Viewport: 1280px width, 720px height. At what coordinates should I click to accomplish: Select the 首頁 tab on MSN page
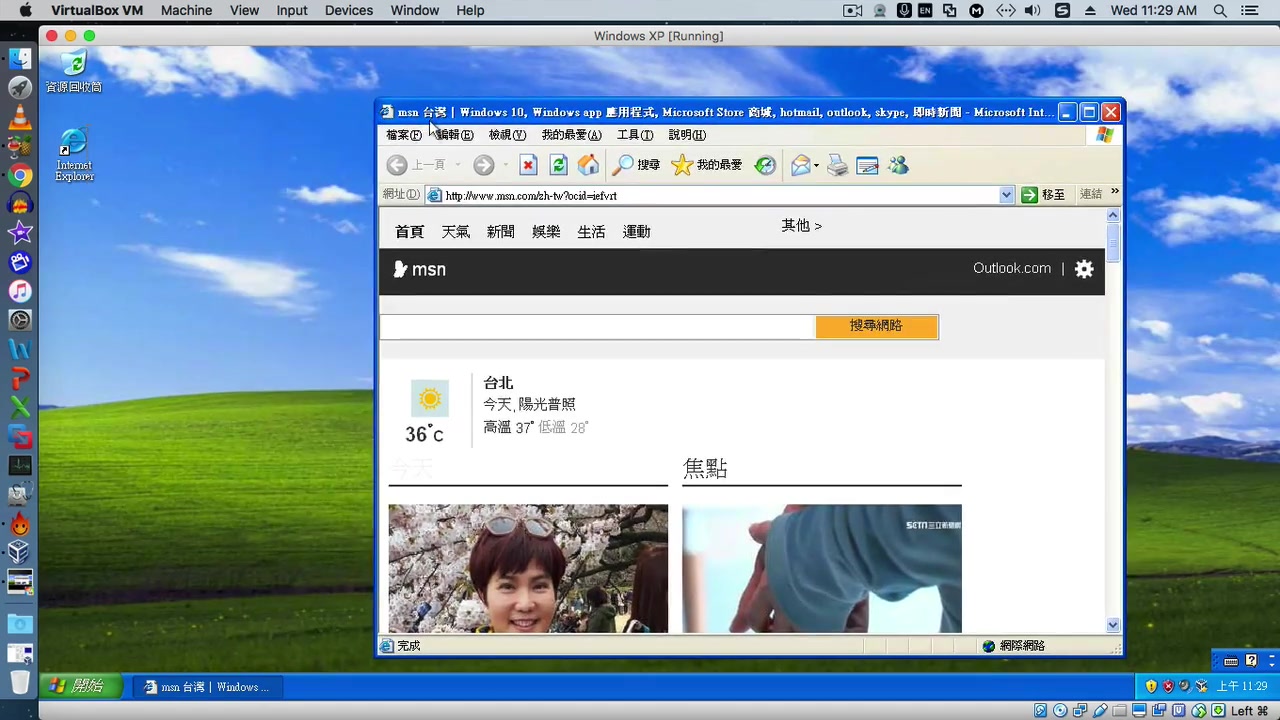(x=409, y=232)
